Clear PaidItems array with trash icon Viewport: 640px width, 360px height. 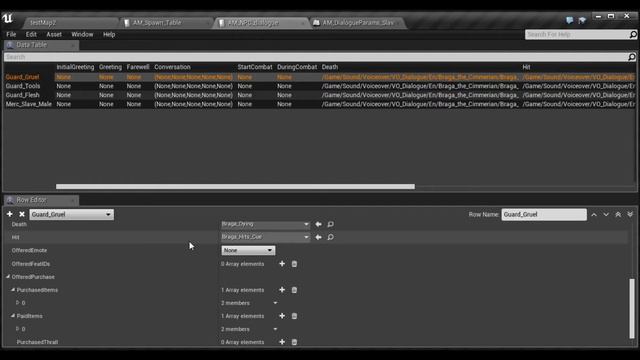click(x=294, y=316)
